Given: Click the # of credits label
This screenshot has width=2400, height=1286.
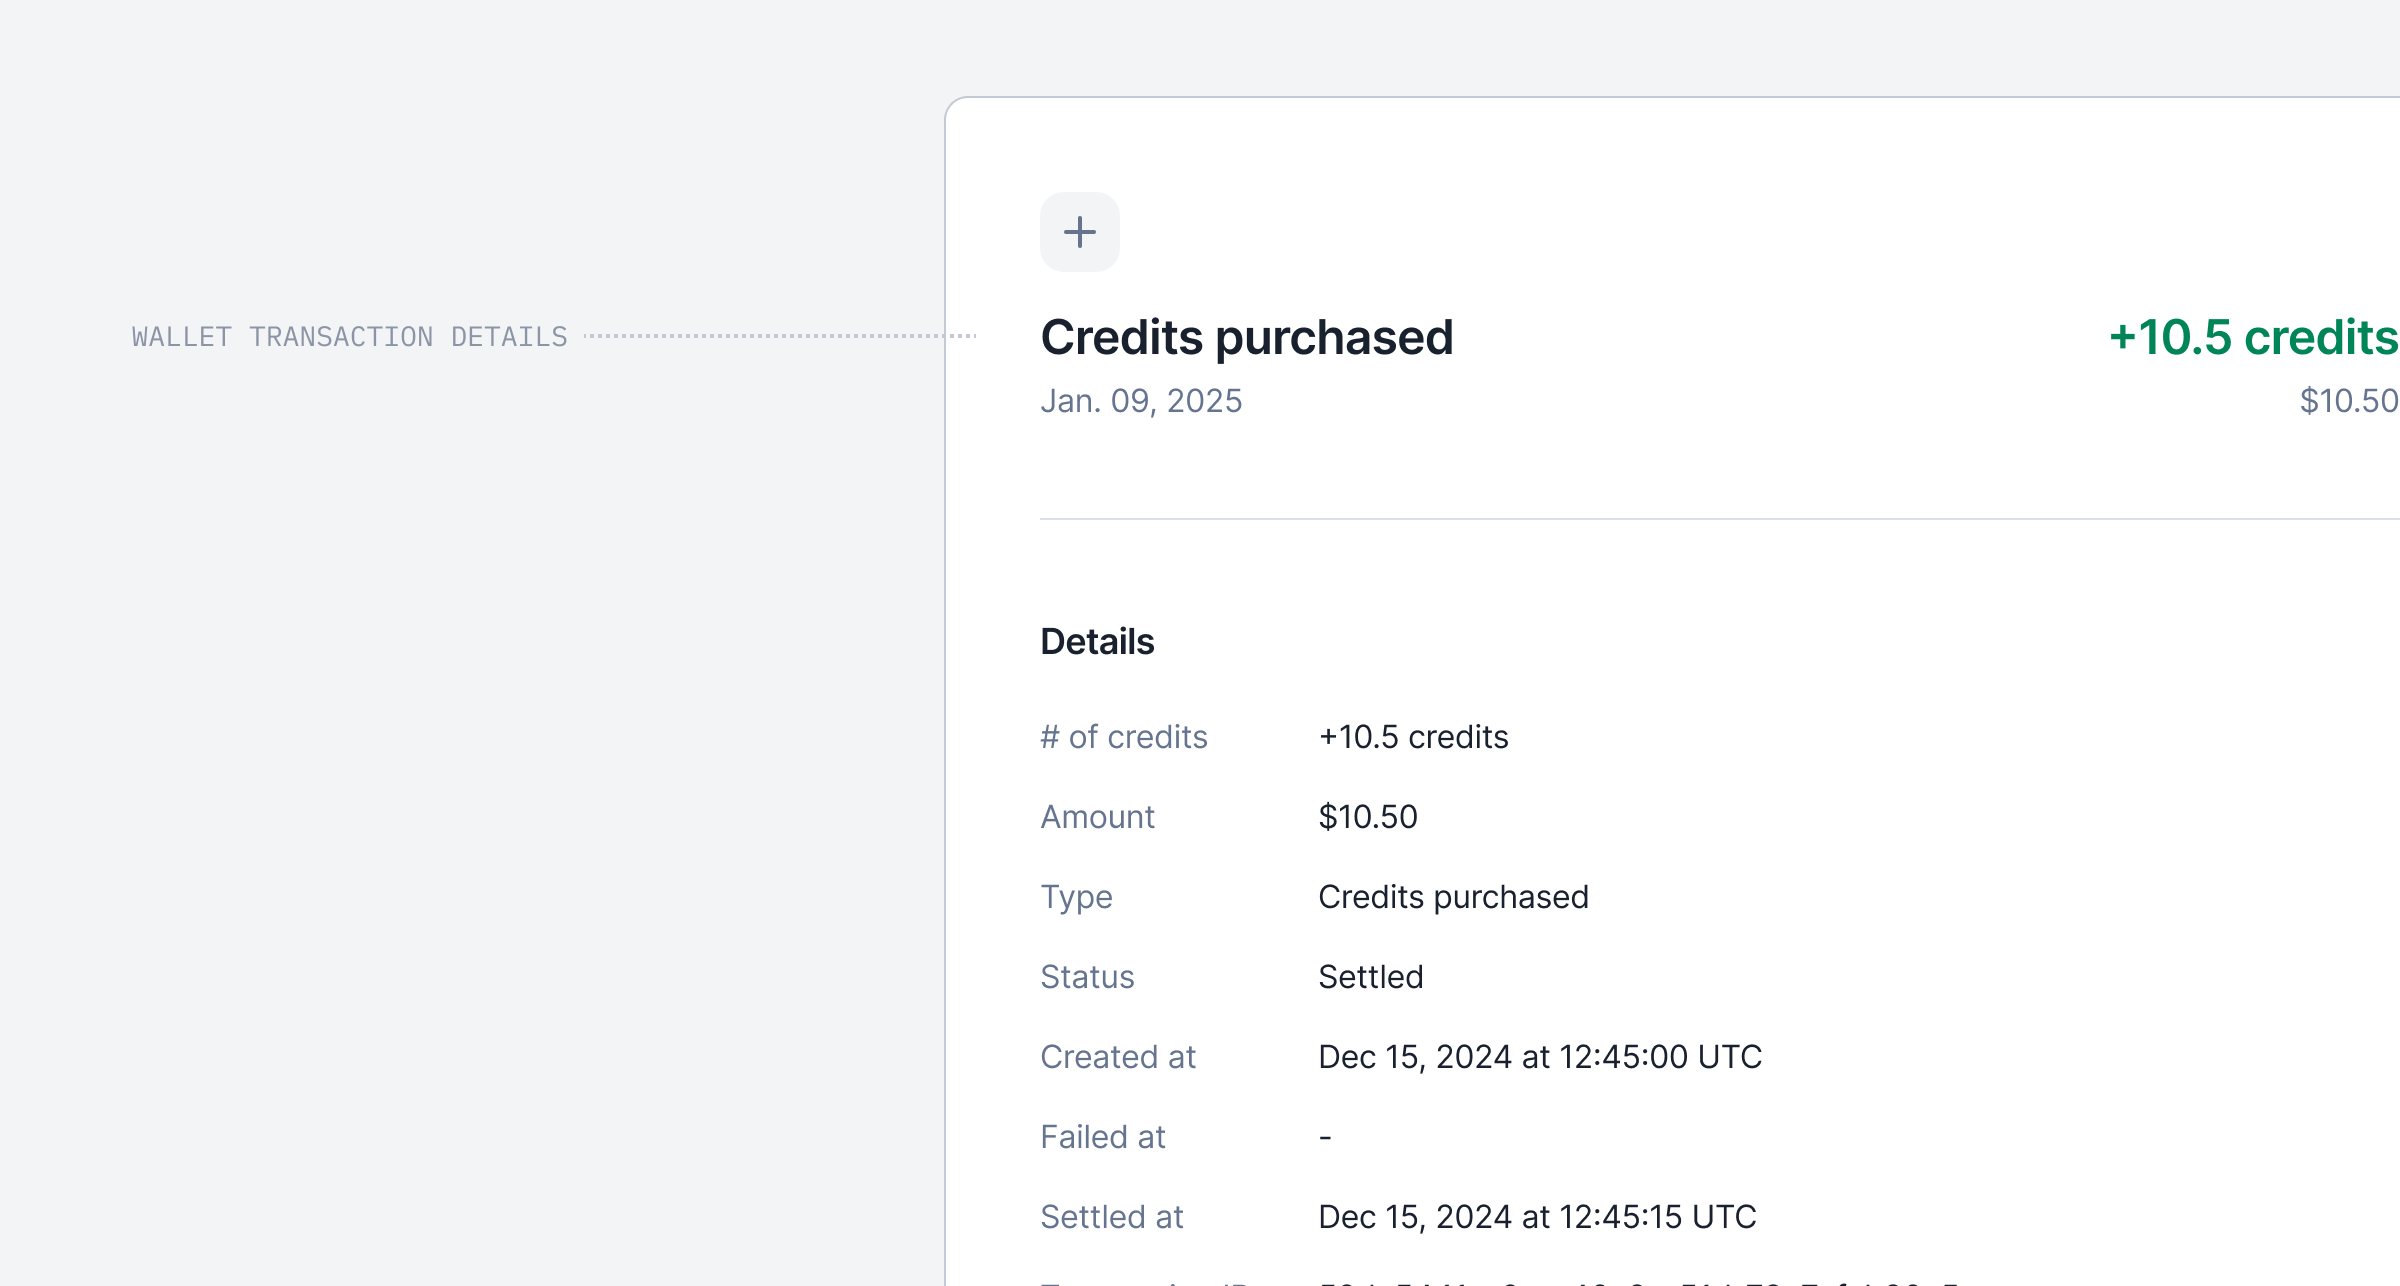Looking at the screenshot, I should click(x=1123, y=737).
